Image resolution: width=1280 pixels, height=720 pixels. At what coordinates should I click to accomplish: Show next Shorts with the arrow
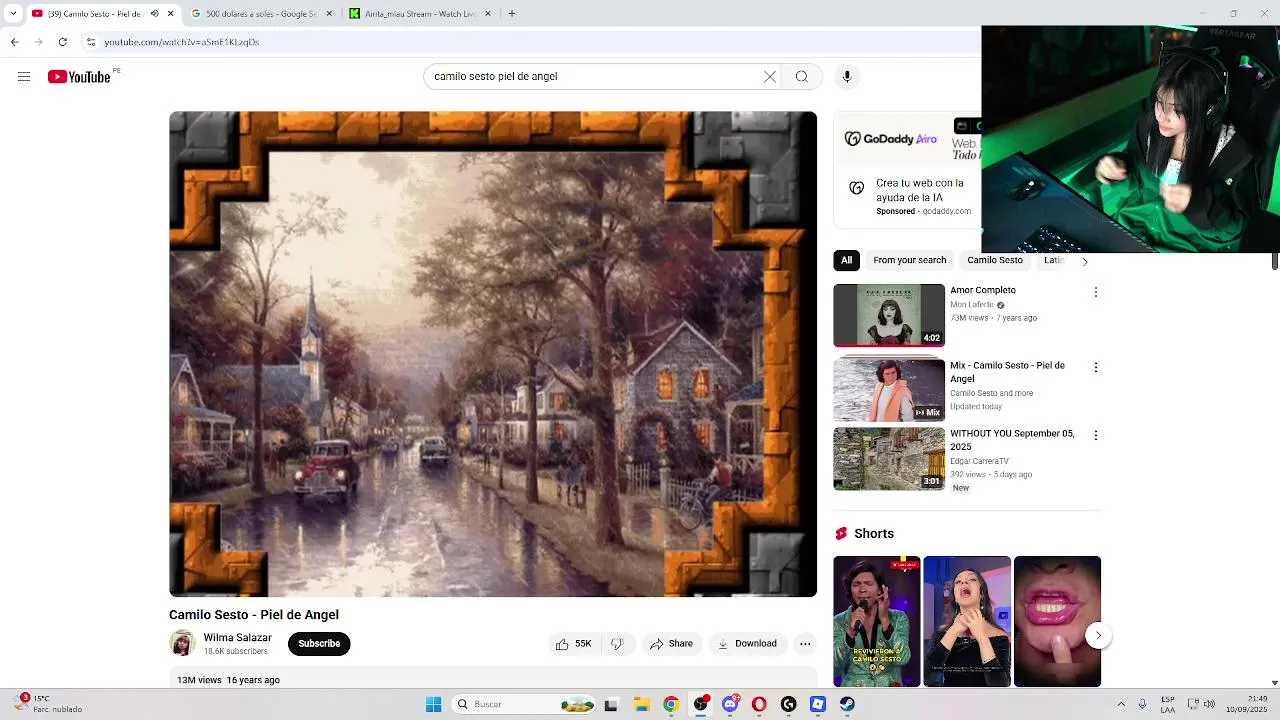click(1098, 635)
